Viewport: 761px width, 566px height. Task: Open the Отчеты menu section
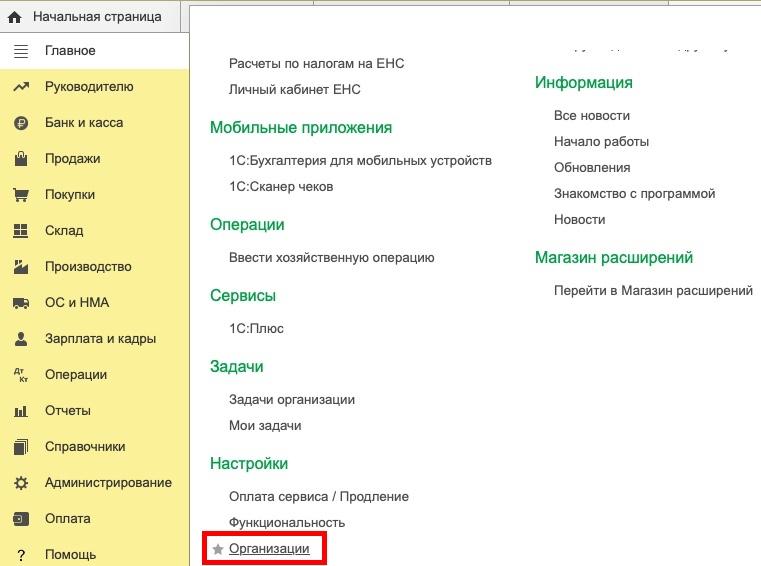[68, 411]
